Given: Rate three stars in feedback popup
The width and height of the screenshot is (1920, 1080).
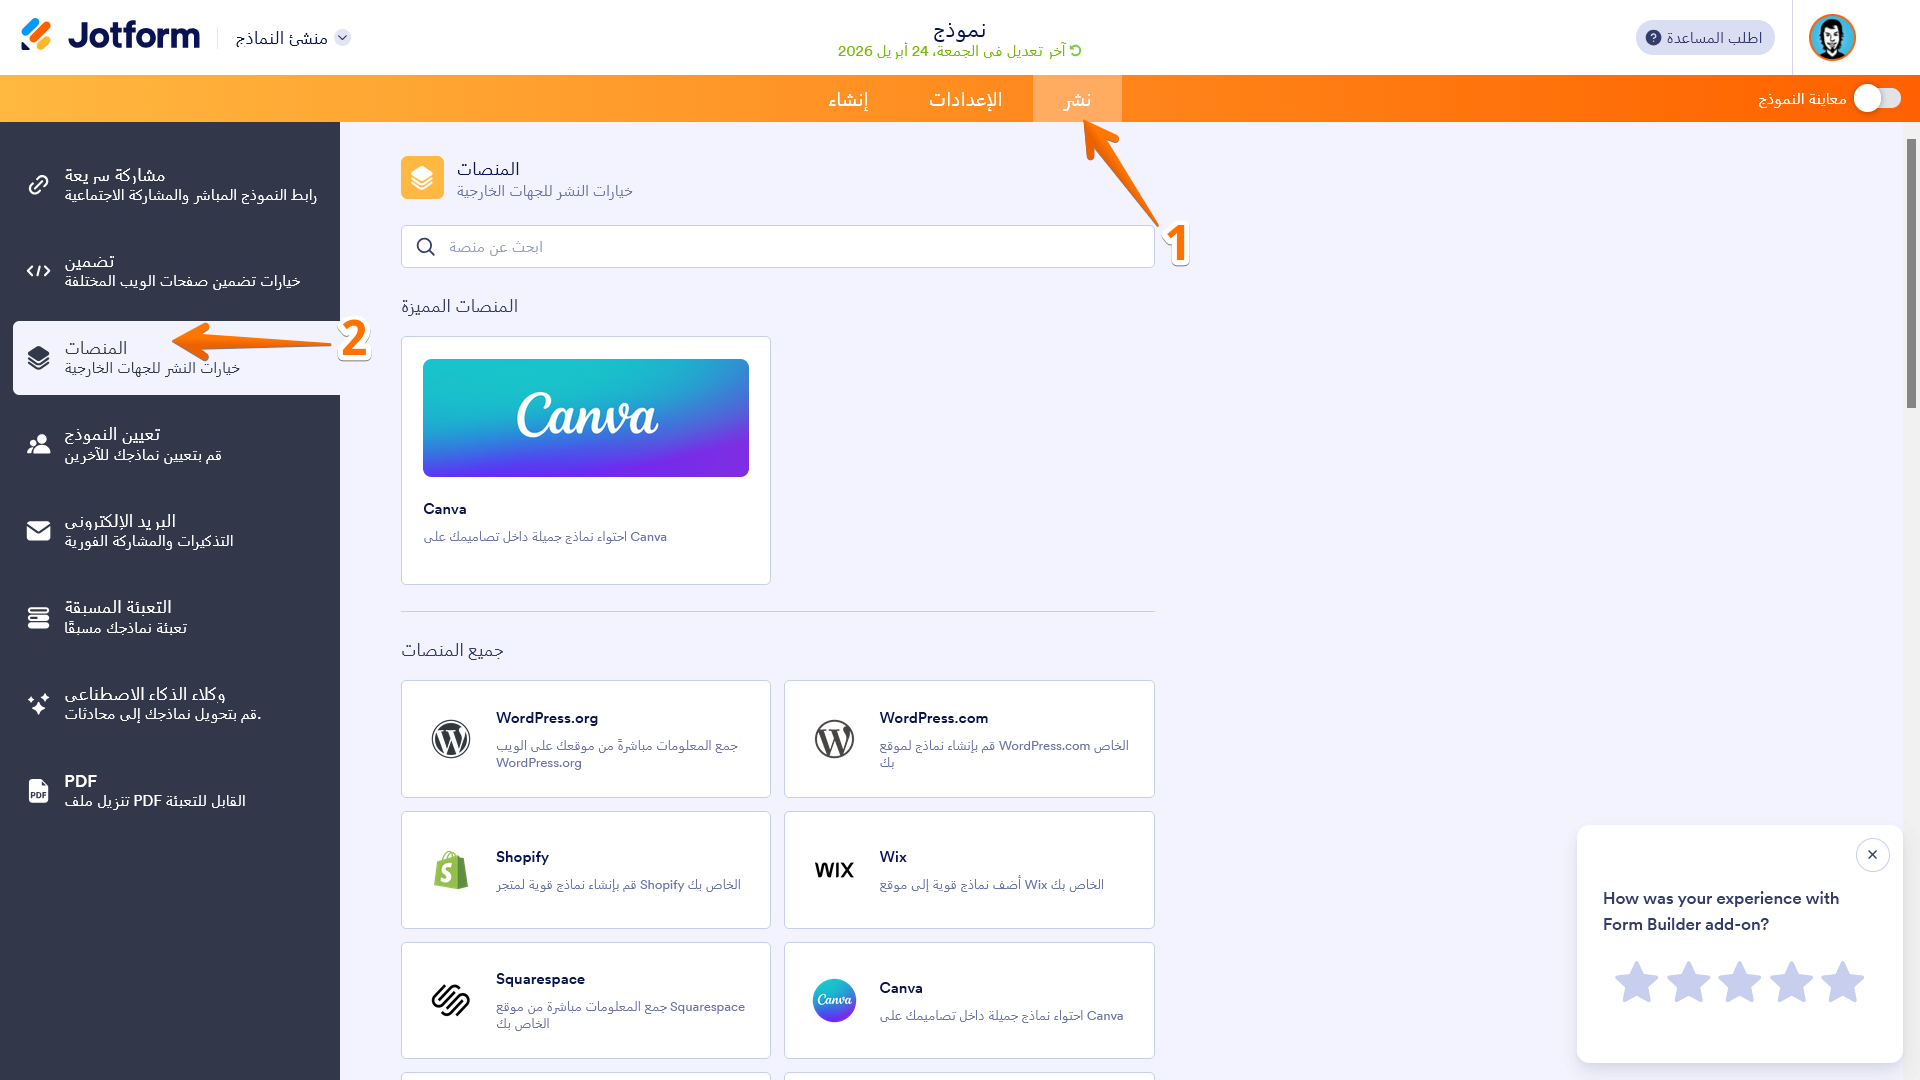Looking at the screenshot, I should point(1740,982).
